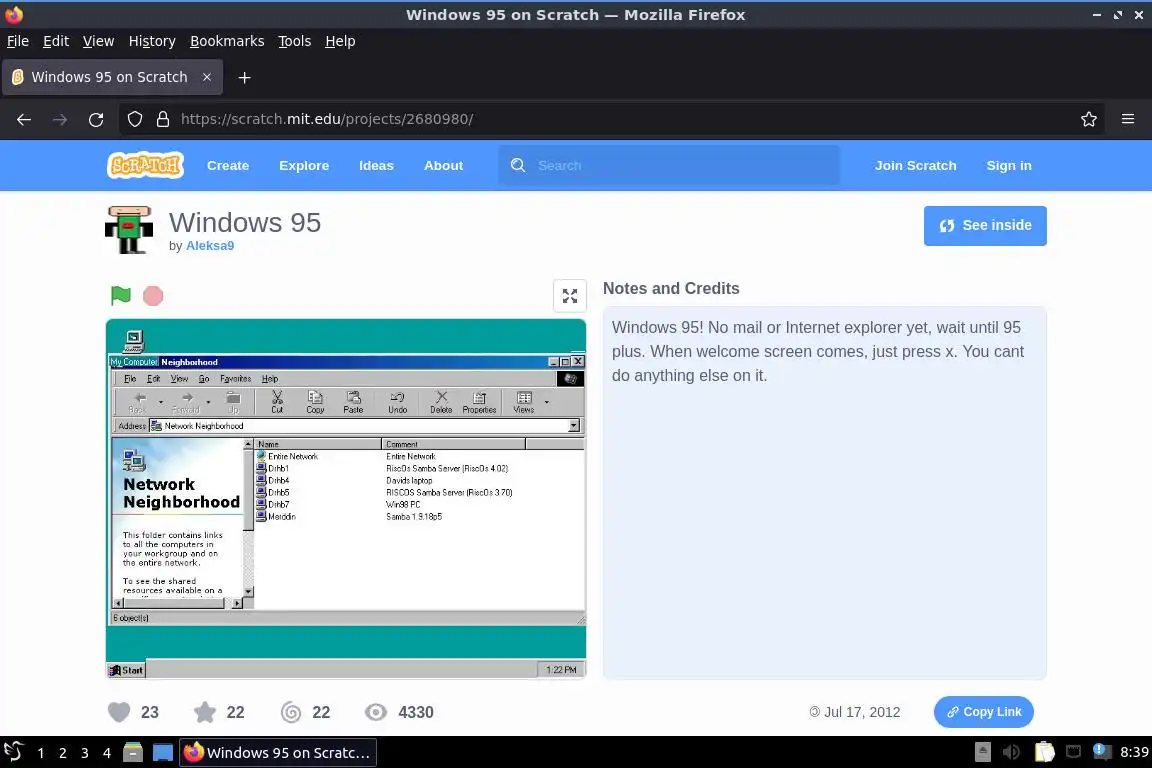Click Cut icon in project toolbar
This screenshot has height=768, width=1152.
click(x=277, y=402)
